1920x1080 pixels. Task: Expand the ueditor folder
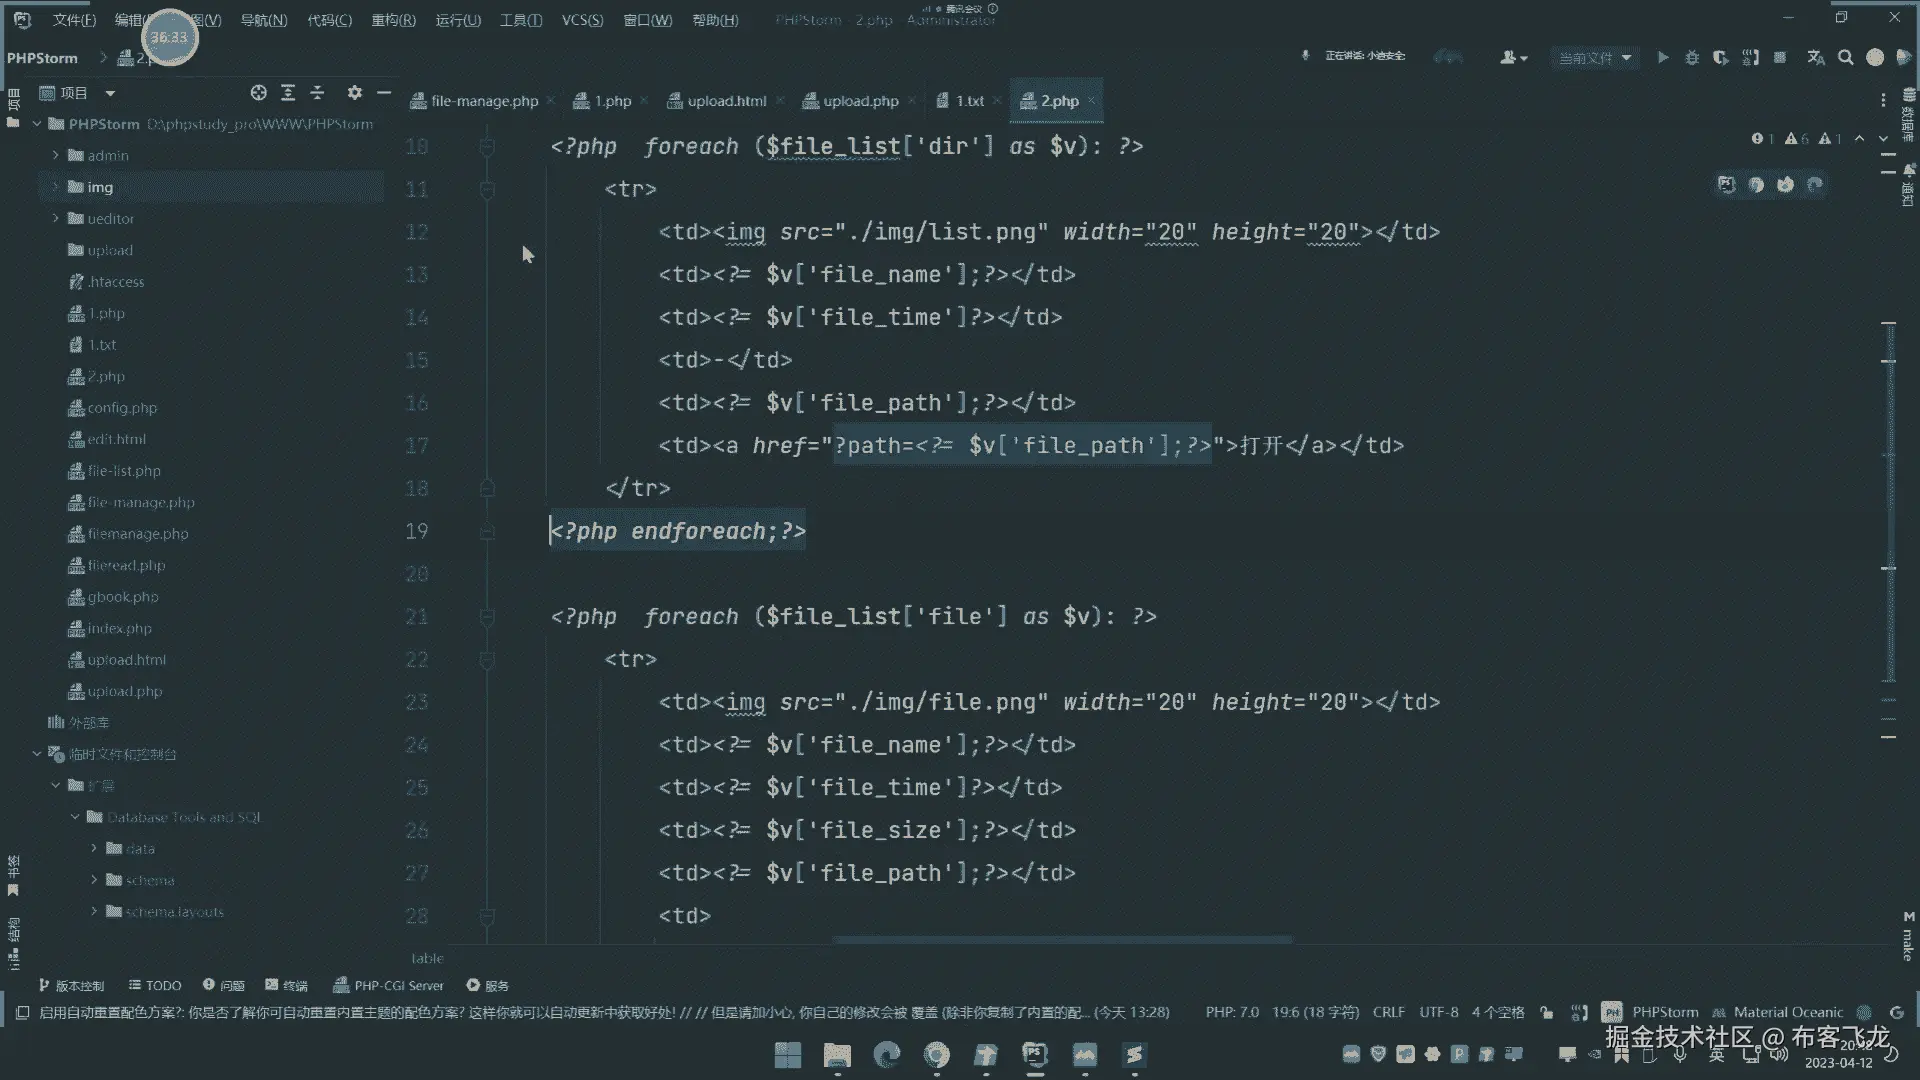tap(56, 218)
